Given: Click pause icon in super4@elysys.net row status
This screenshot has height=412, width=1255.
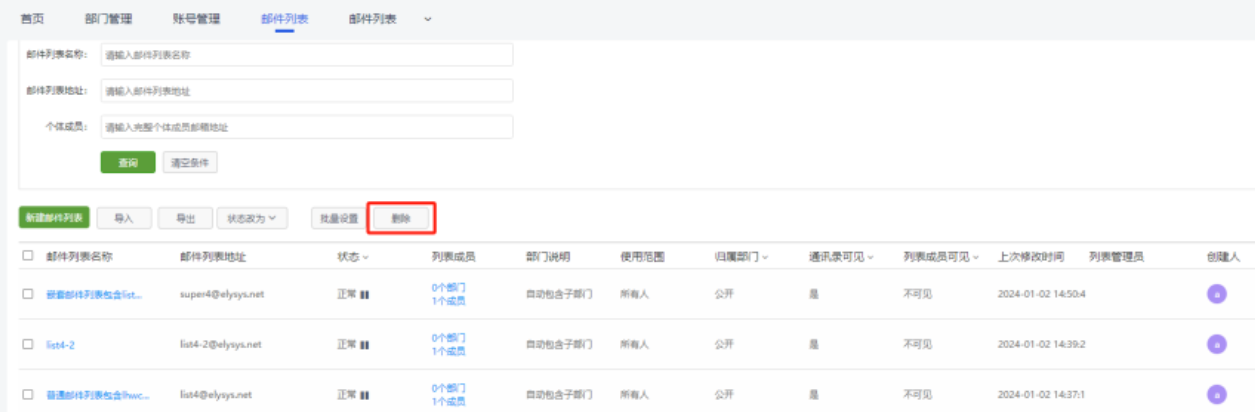Looking at the screenshot, I should [363, 294].
